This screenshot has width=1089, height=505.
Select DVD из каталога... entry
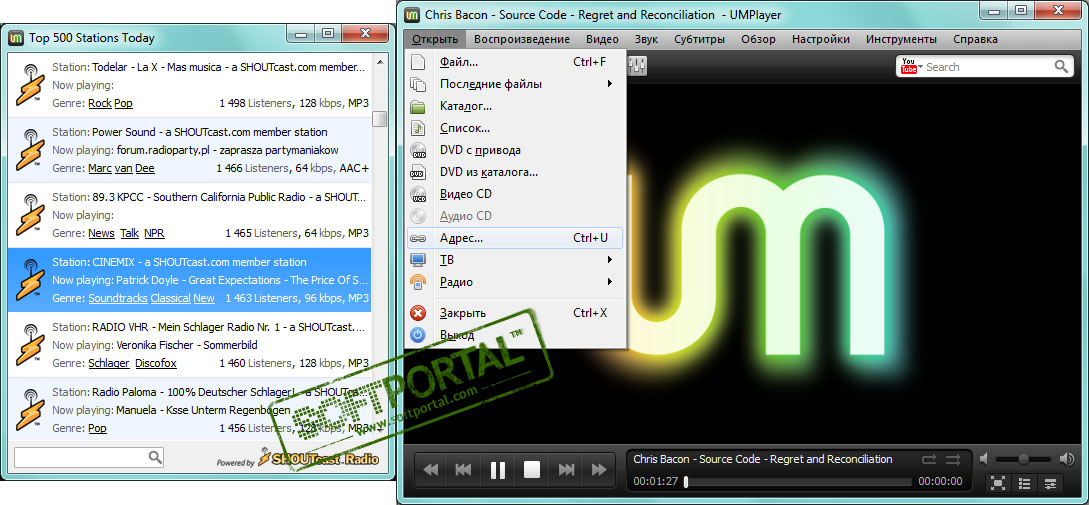515,172
